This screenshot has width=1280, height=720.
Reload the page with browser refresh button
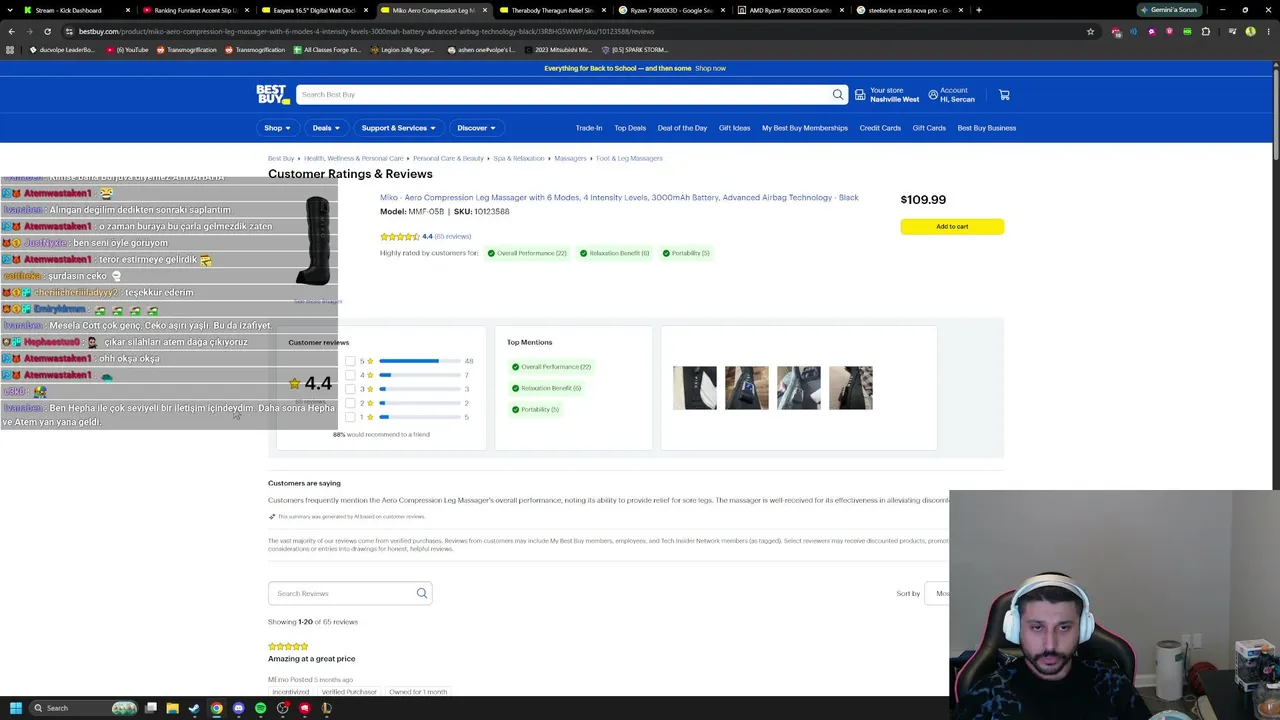tap(47, 31)
